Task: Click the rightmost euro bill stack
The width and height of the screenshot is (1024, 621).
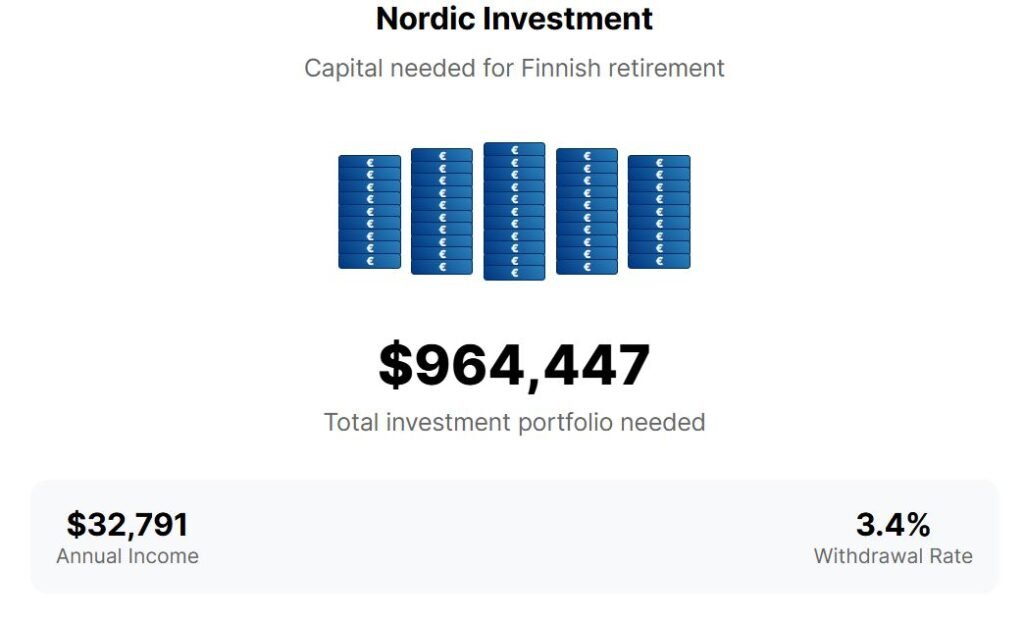Action: coord(659,212)
